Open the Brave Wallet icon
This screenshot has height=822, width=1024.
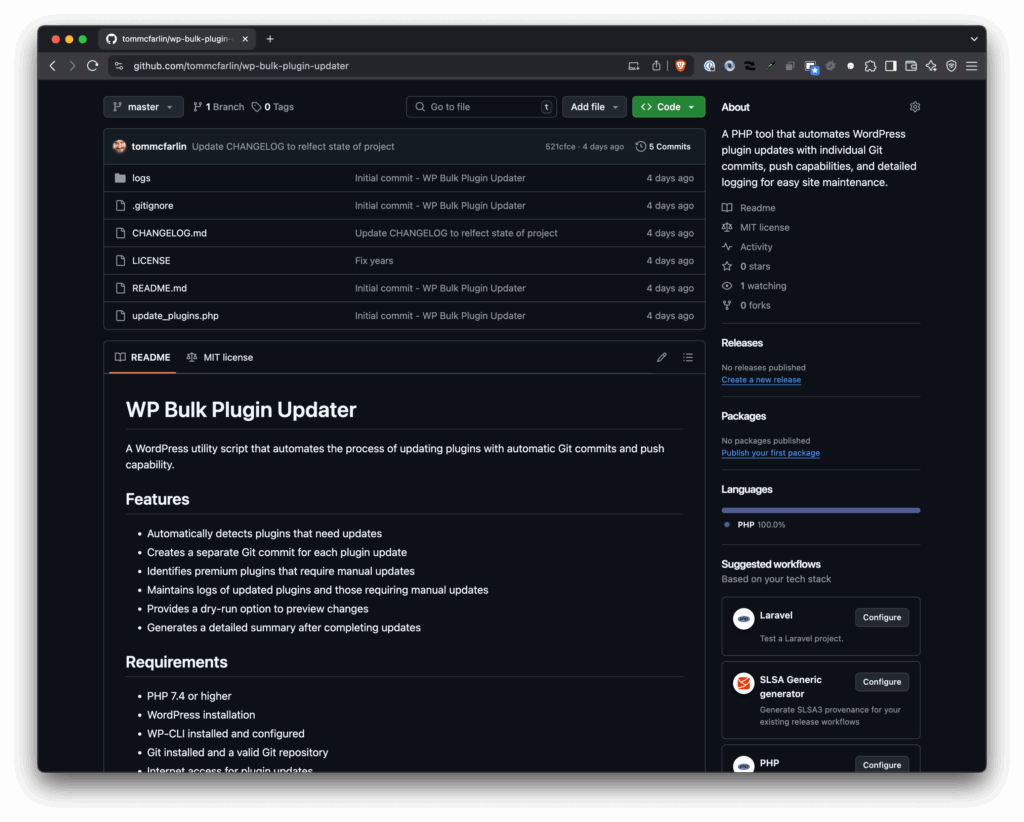tap(911, 66)
